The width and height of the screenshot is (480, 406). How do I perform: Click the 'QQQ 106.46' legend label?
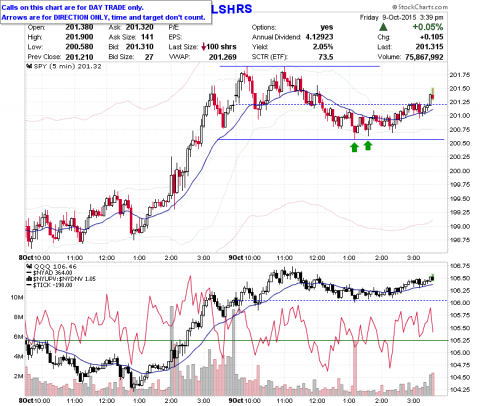click(x=55, y=266)
